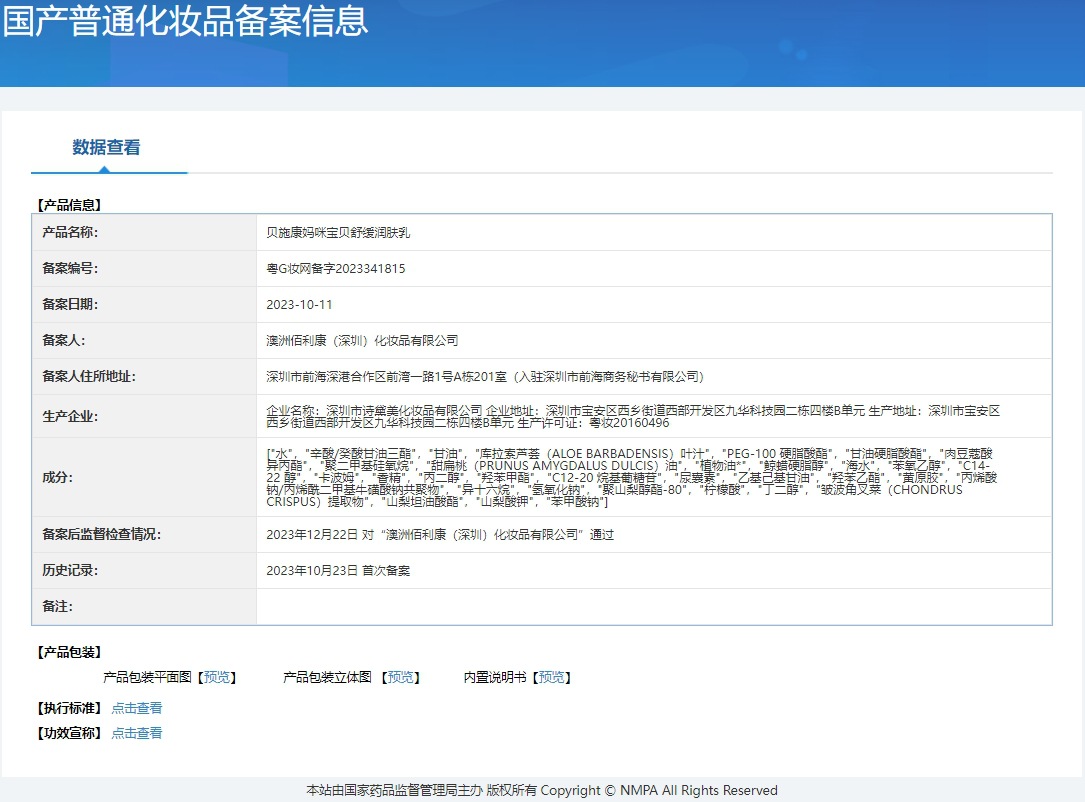Click the filer address starting 深圳市前海深港合作区
The width and height of the screenshot is (1085, 802).
485,376
